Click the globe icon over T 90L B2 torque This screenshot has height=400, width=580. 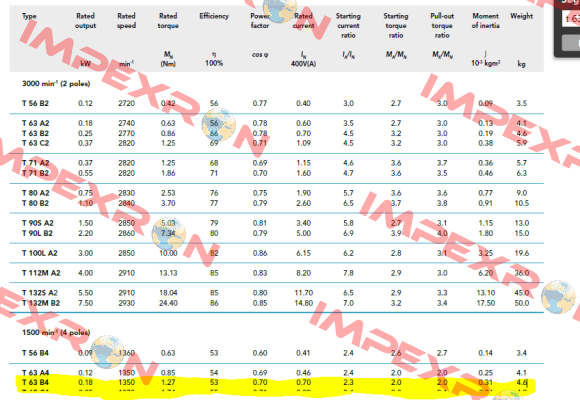tap(168, 233)
